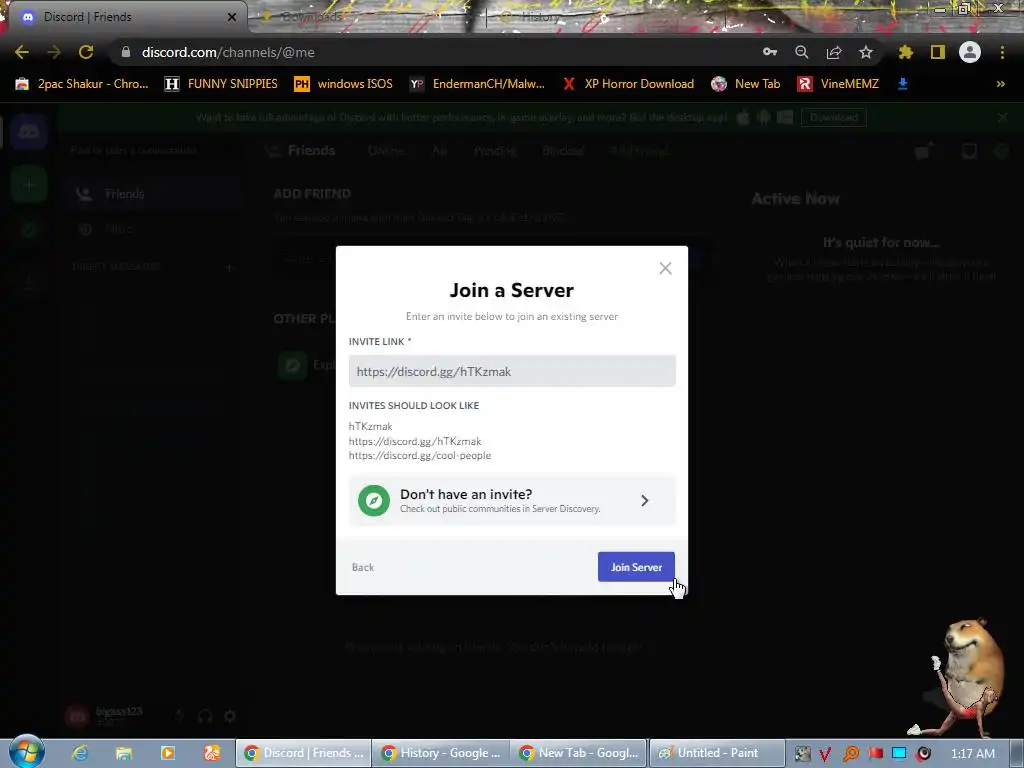The width and height of the screenshot is (1024, 768).
Task: Open Discord user settings gear icon
Action: click(230, 716)
